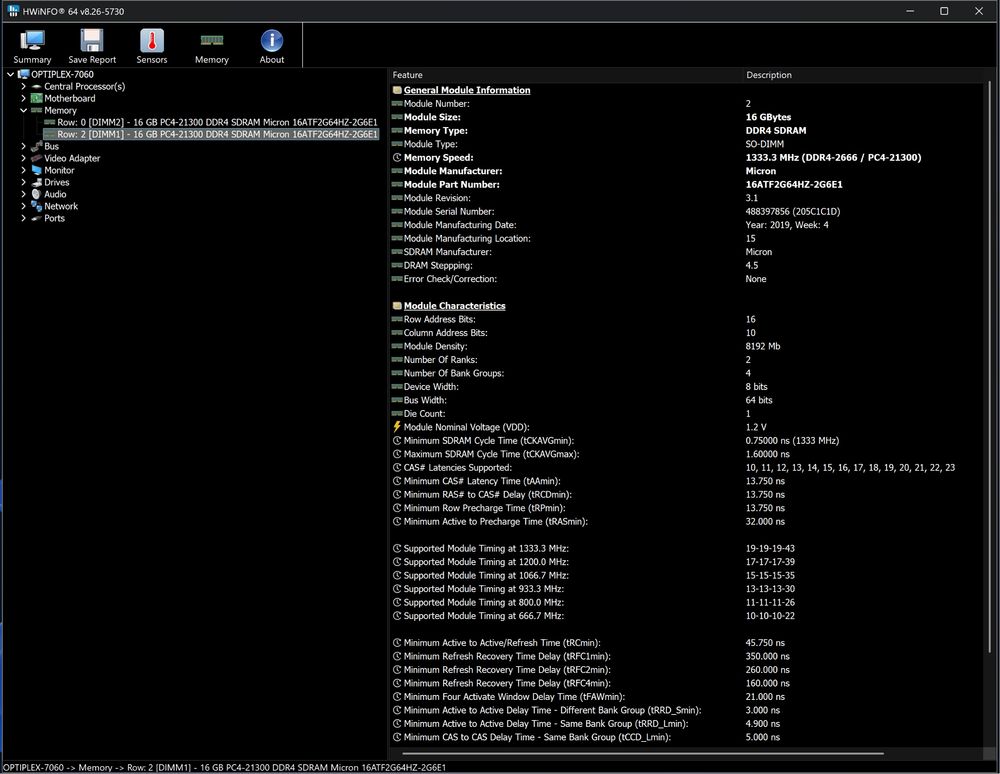Click the Video Adapter card icon
The width and height of the screenshot is (1000, 774).
tap(36, 158)
